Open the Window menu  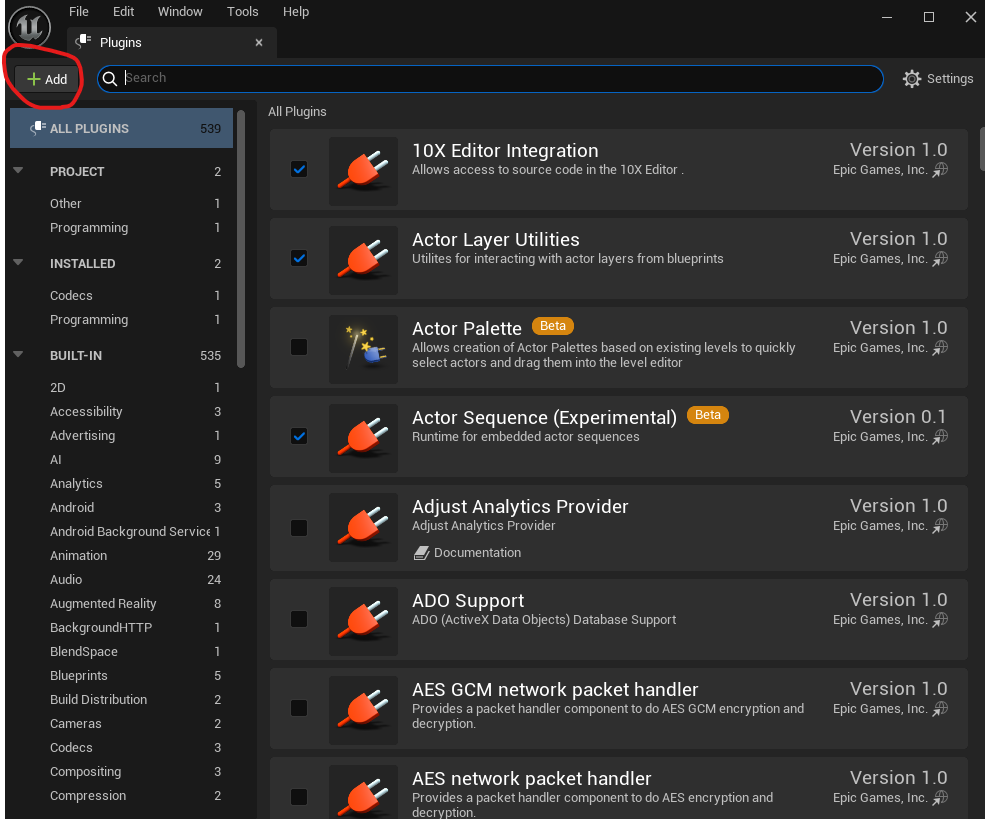(180, 11)
